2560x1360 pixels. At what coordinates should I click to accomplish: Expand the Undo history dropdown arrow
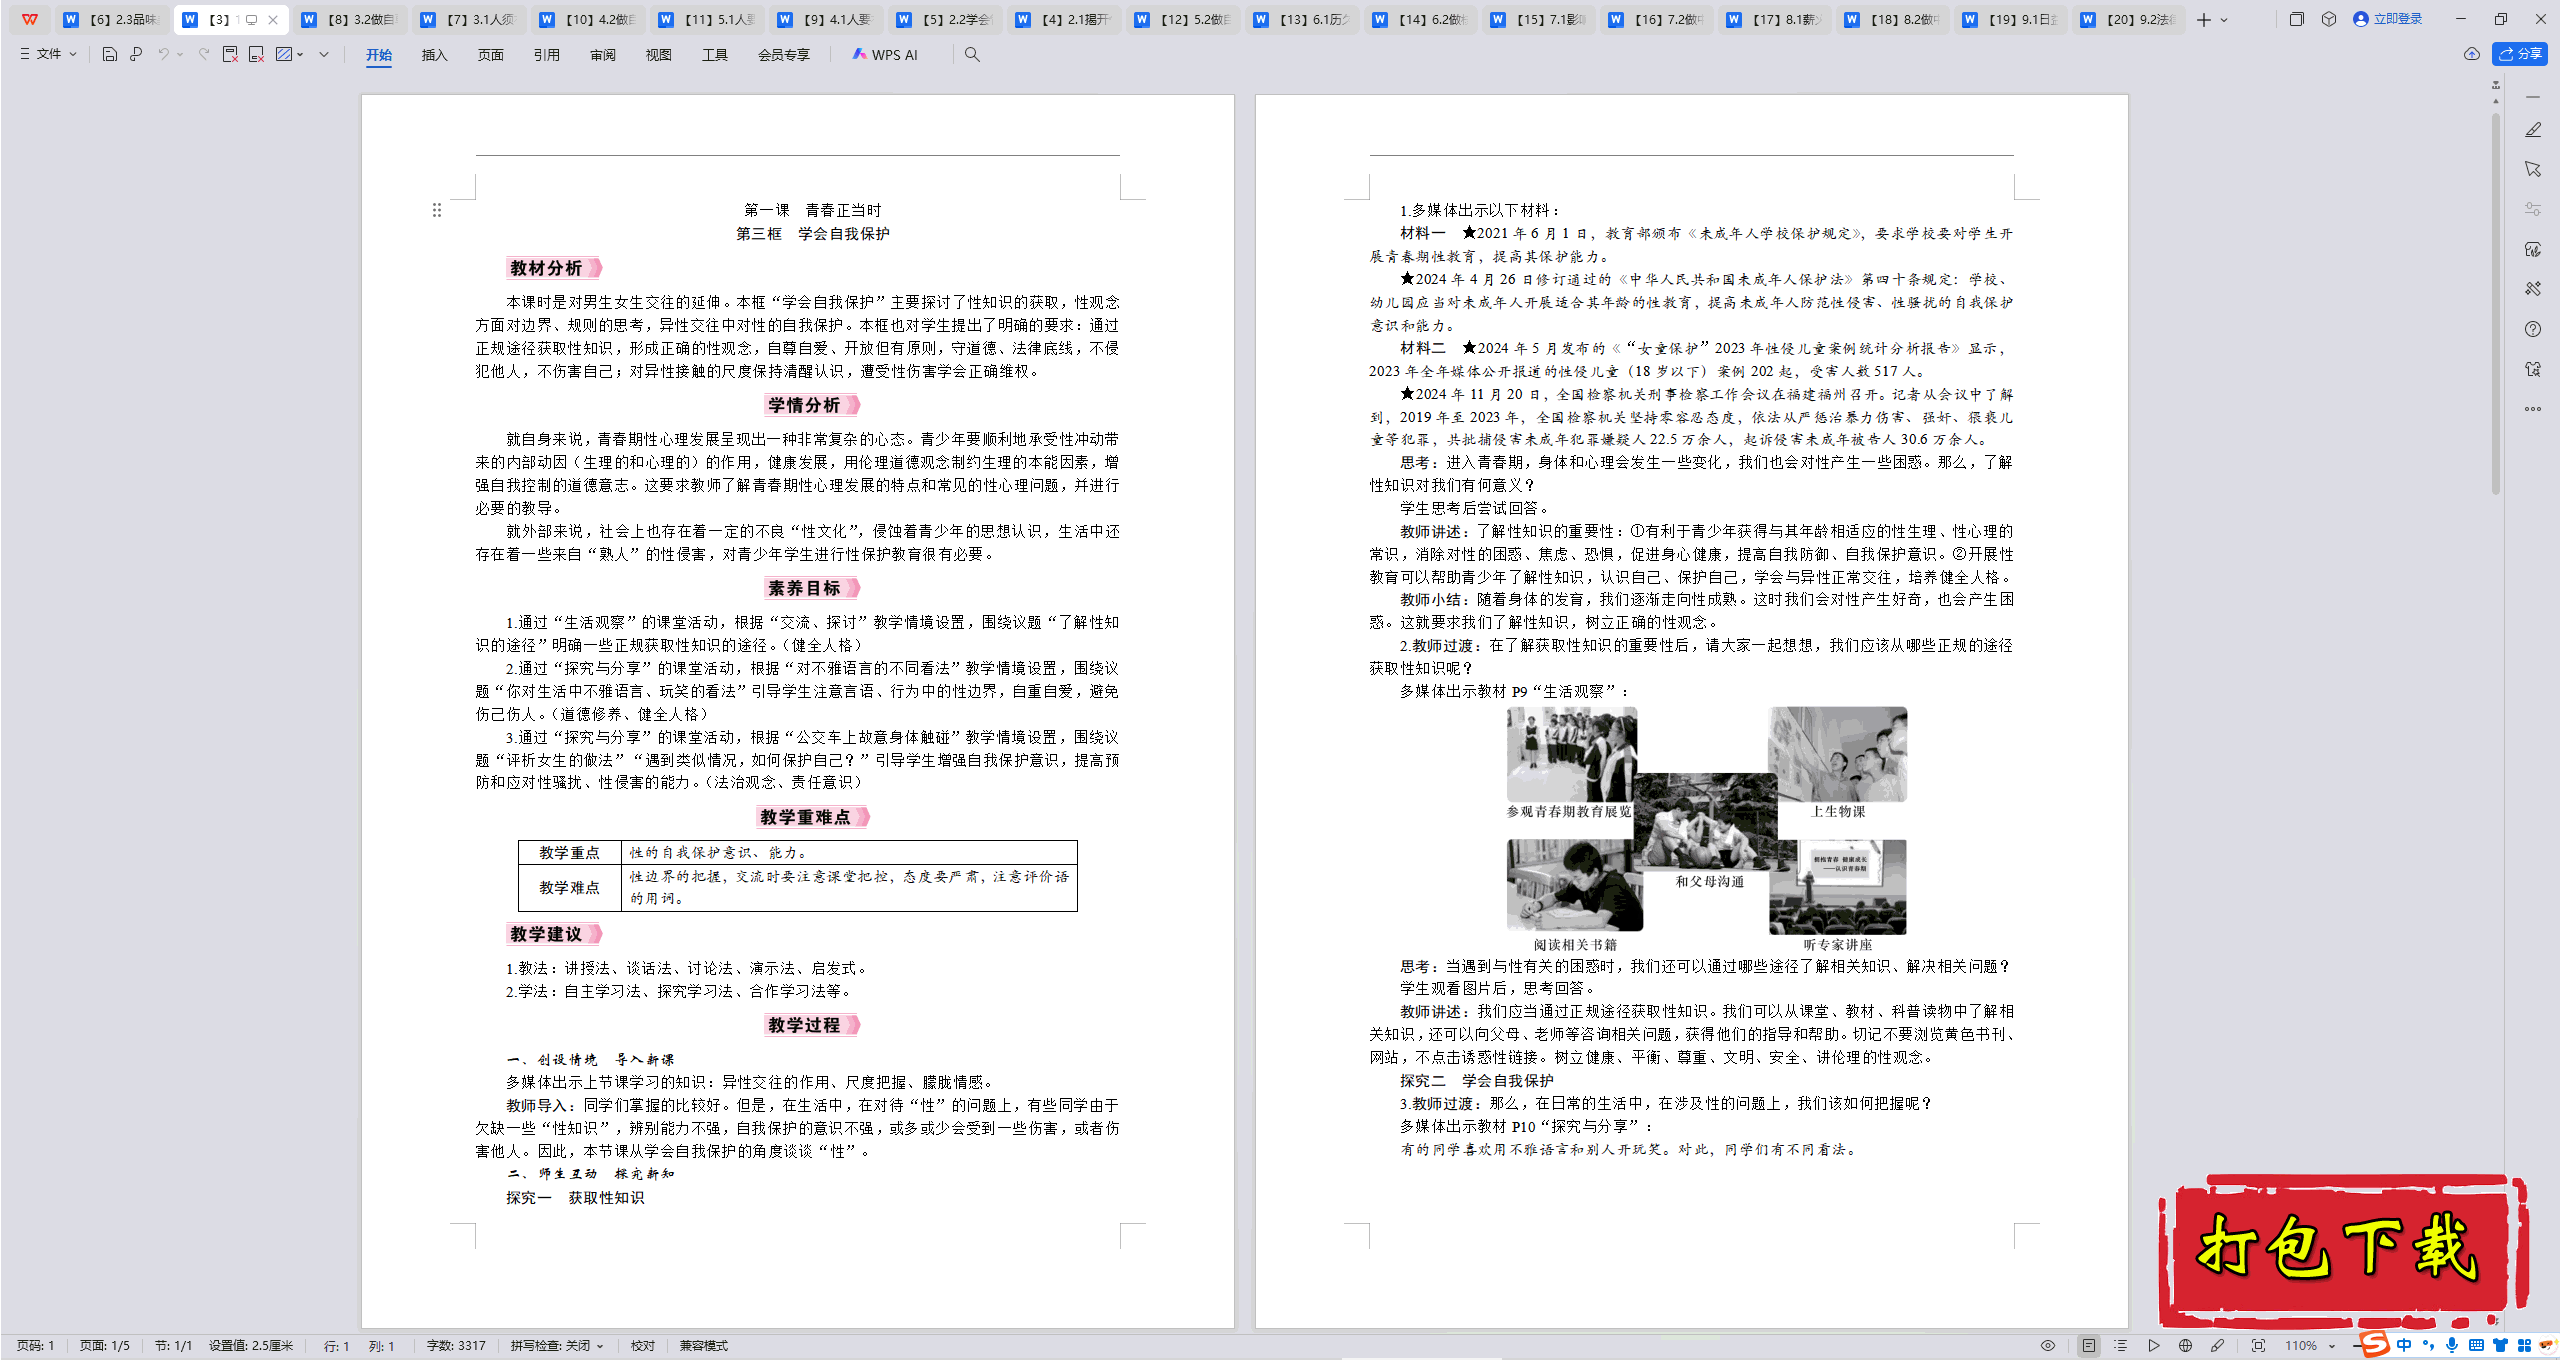[x=180, y=55]
